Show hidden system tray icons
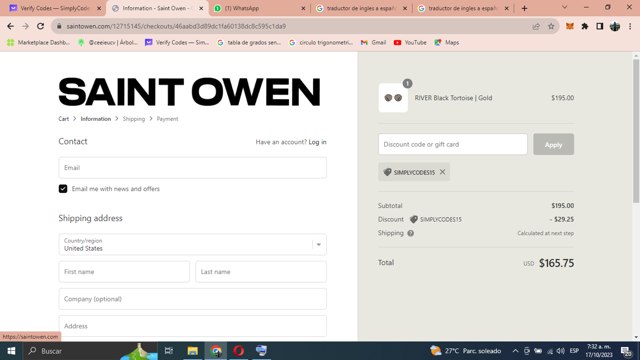The width and height of the screenshot is (640, 360). [515, 351]
